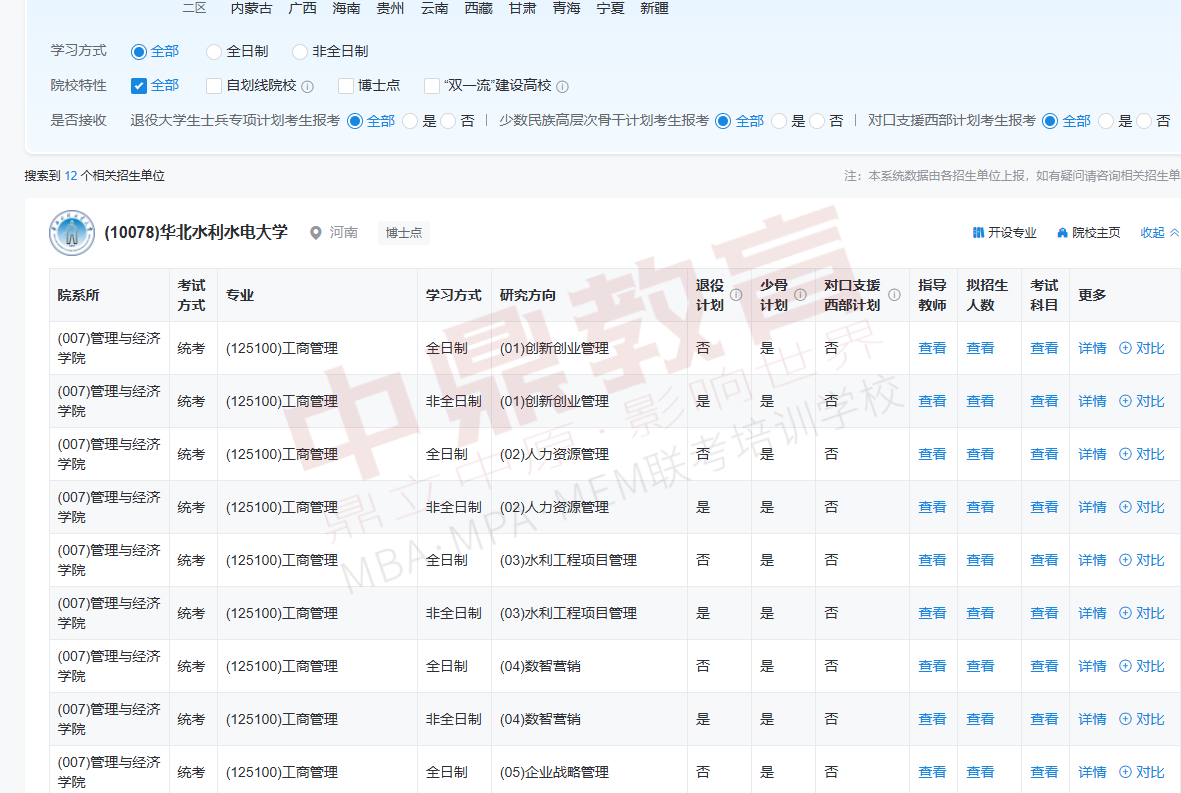Image resolution: width=1181 pixels, height=793 pixels.
Task: Click 对比 plus icon for 非全日制 (02)人力资源管理 row
Action: [1125, 508]
